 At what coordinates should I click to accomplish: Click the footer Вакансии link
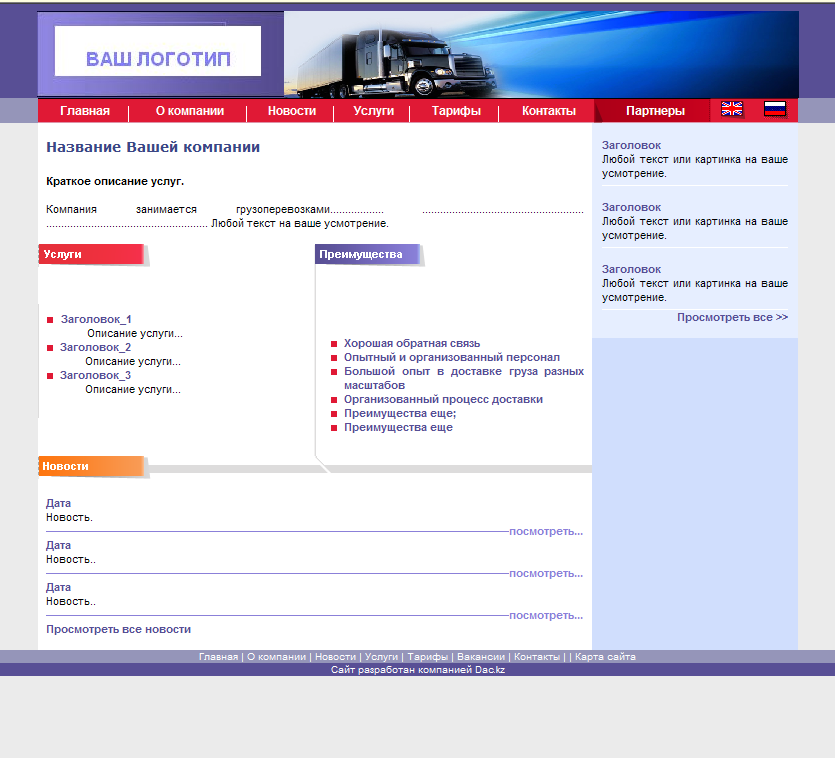(x=481, y=657)
